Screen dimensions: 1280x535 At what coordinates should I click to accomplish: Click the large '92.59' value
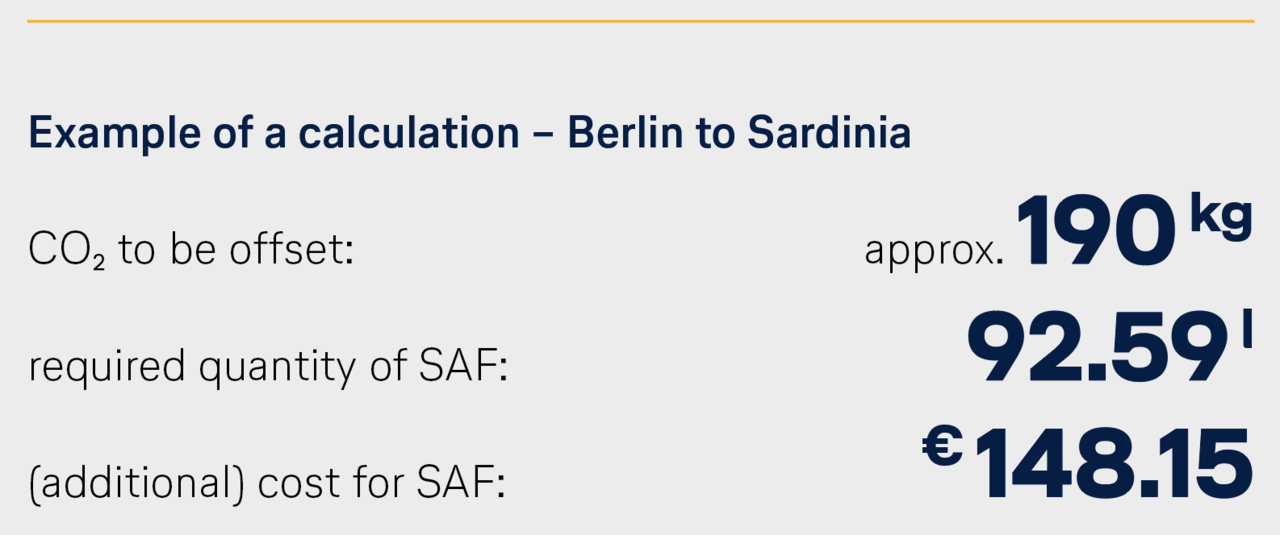click(x=1096, y=348)
